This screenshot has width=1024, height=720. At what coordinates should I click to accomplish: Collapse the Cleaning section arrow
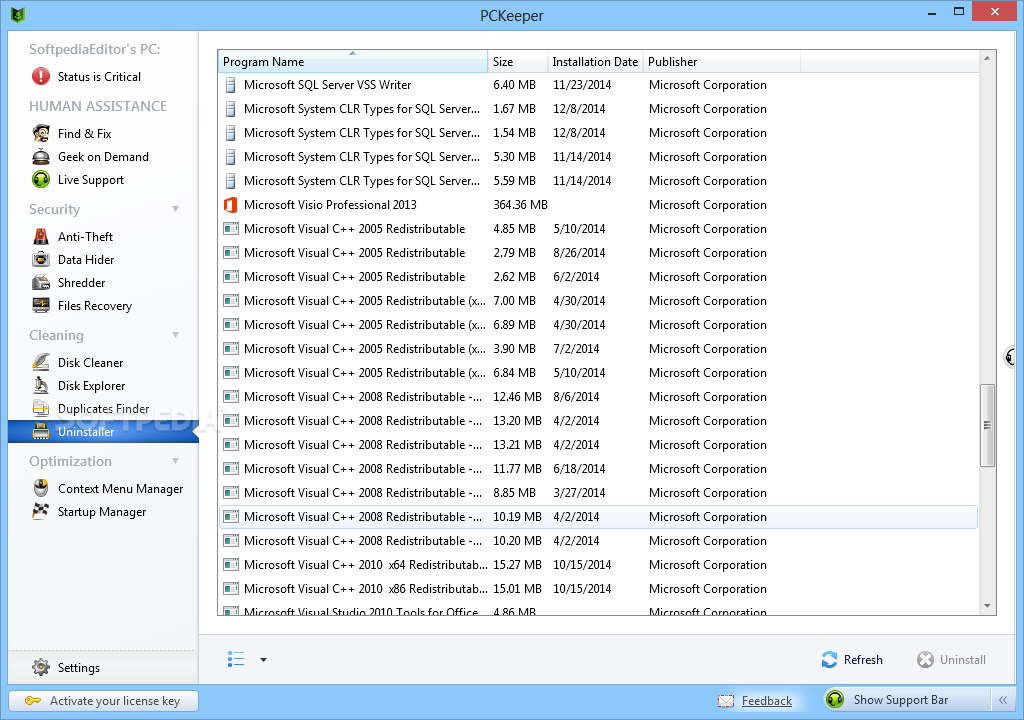(x=176, y=335)
